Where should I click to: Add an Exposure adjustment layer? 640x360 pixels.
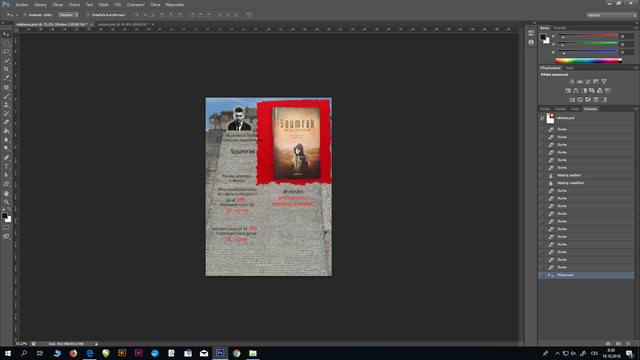[596, 82]
